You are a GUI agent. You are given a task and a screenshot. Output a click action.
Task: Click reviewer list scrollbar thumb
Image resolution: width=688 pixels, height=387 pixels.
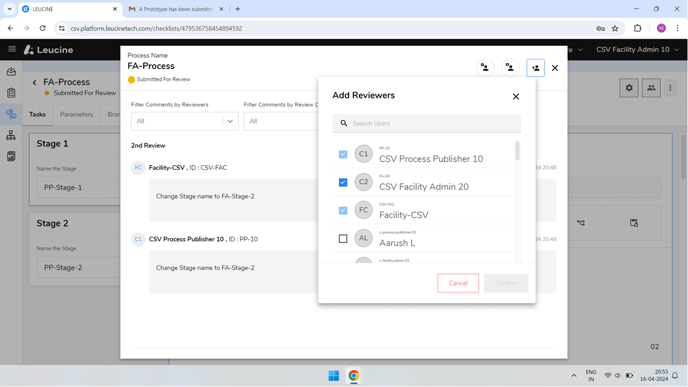click(517, 151)
